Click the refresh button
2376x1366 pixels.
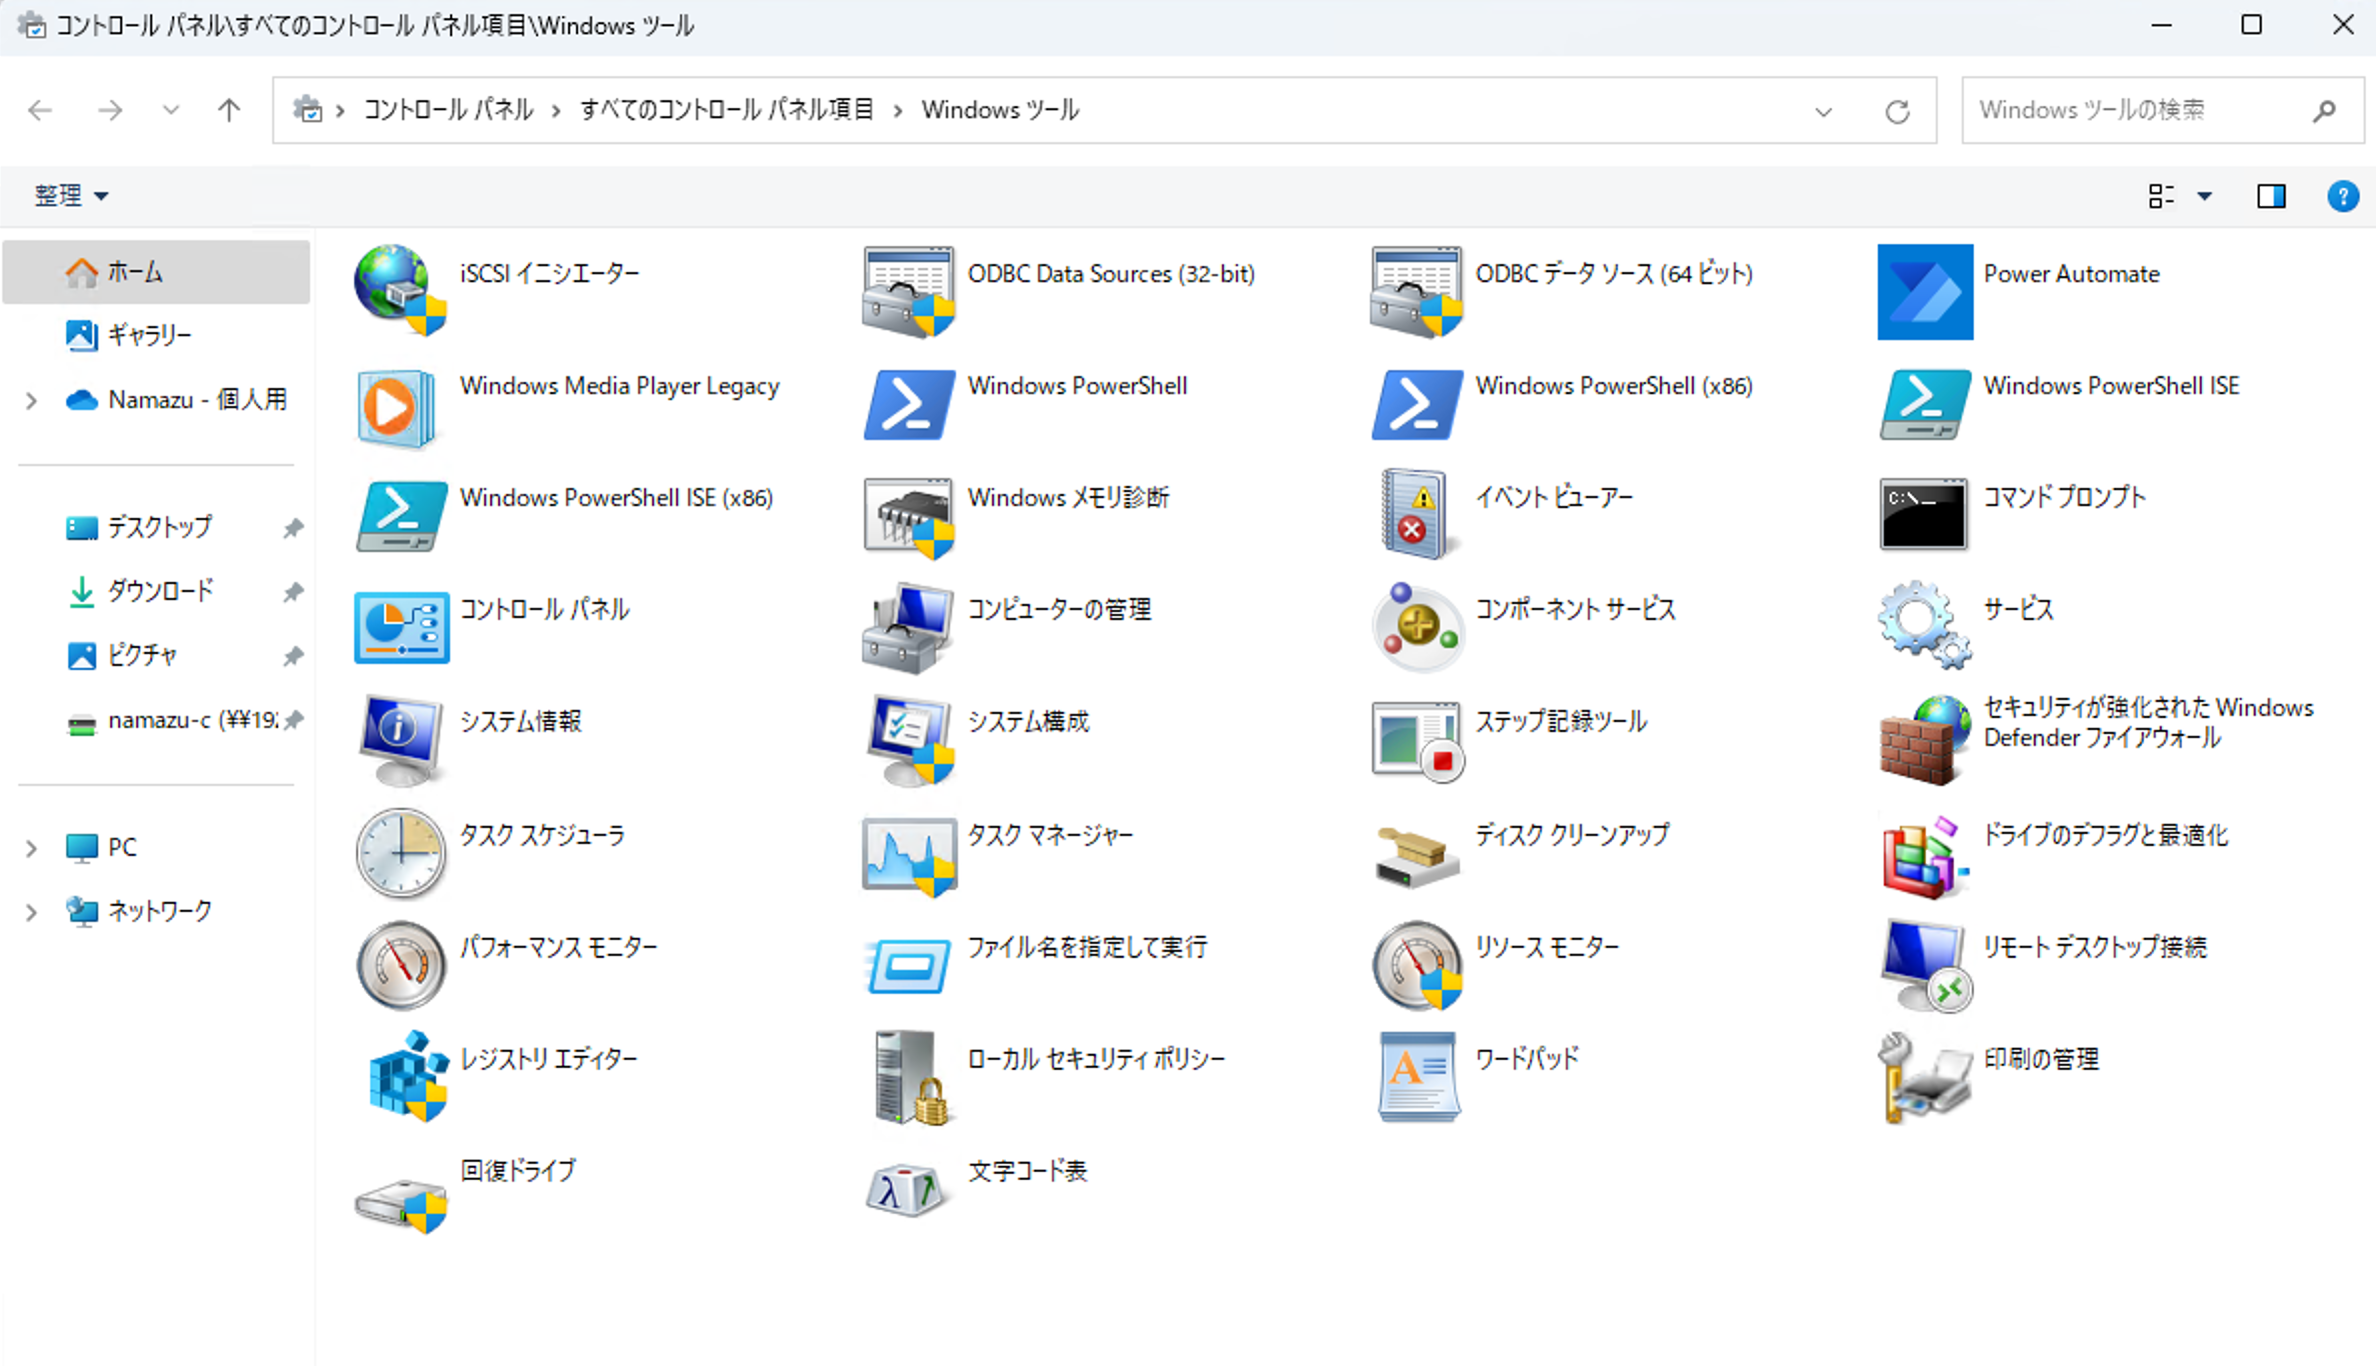[1897, 111]
